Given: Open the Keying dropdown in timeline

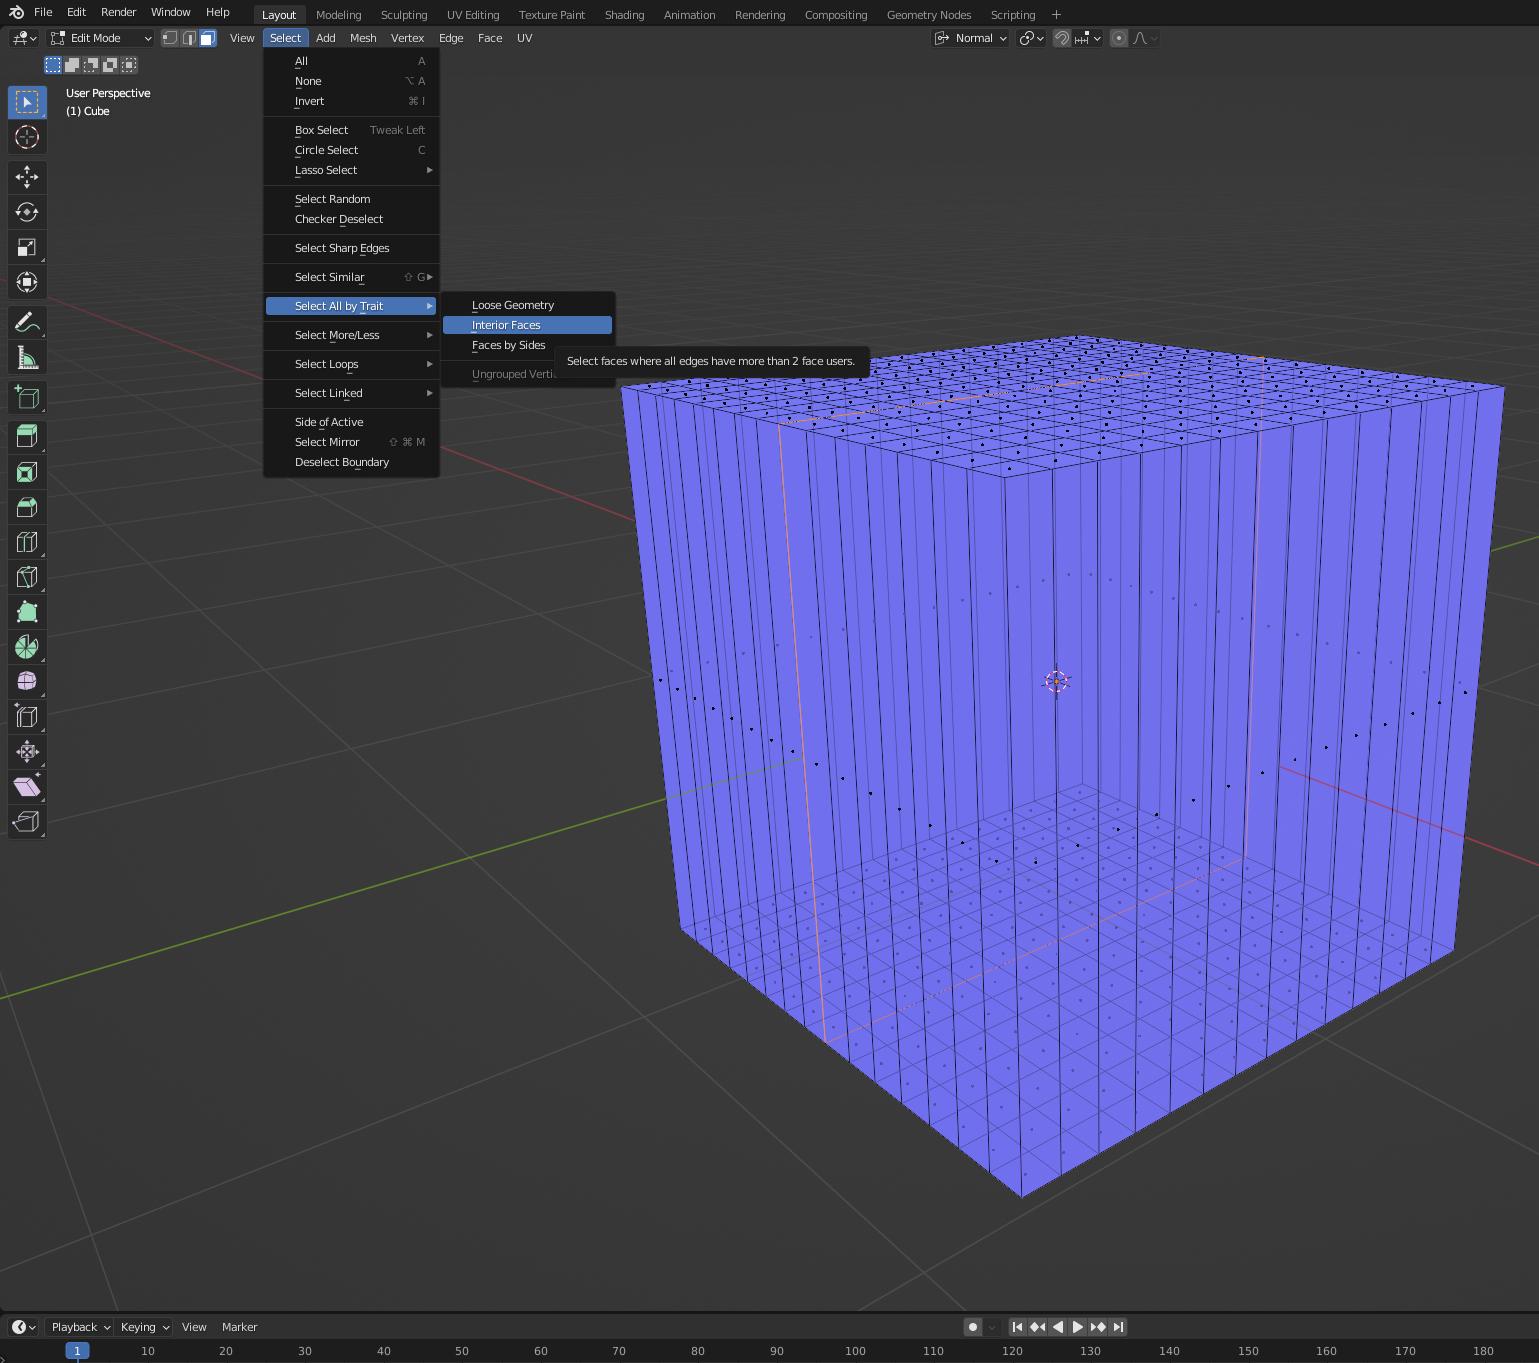Looking at the screenshot, I should [144, 1327].
